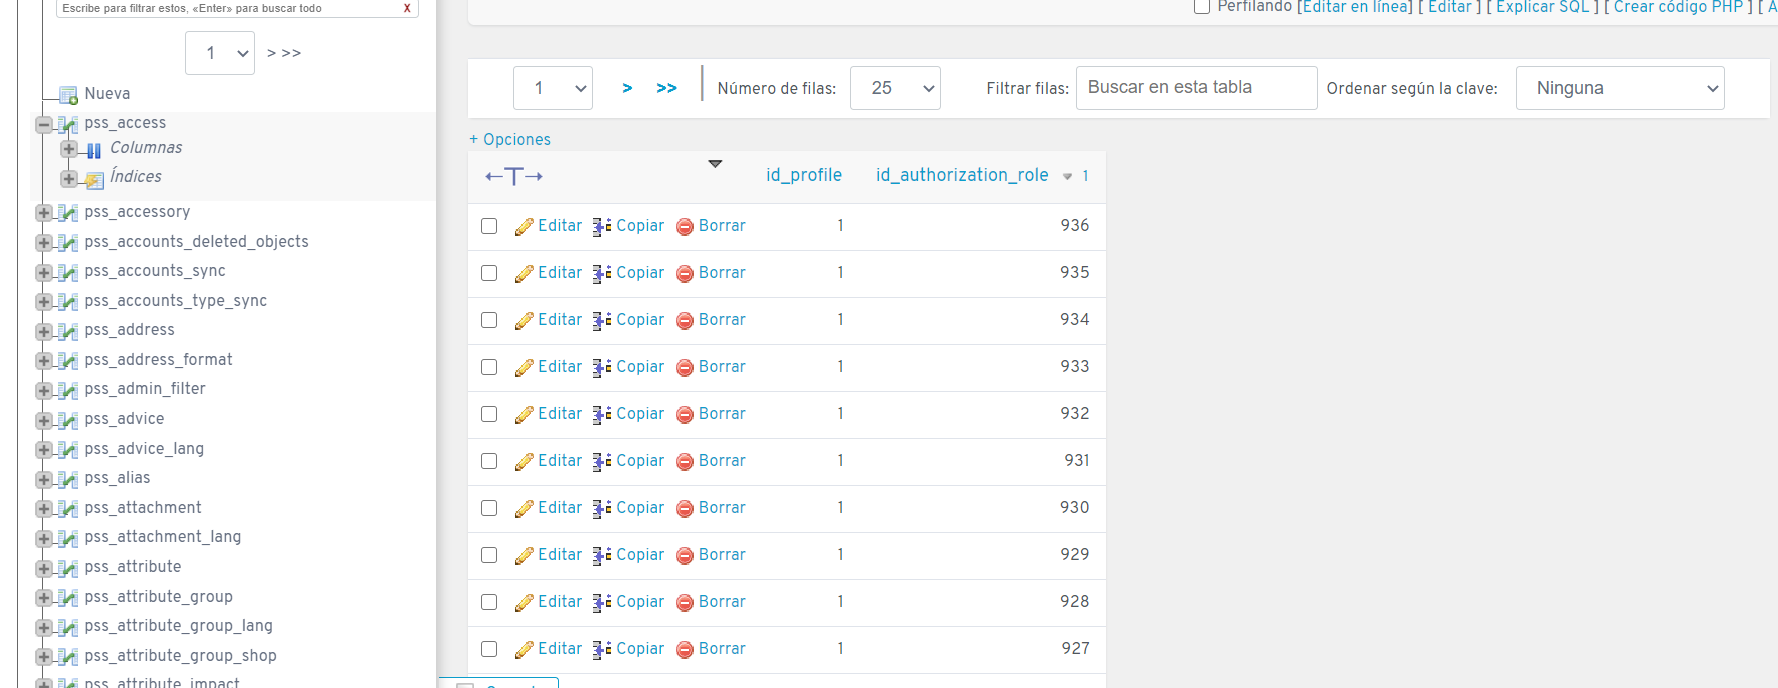Image resolution: width=1778 pixels, height=688 pixels.
Task: Open the Ordenar según la clave dropdown
Action: 1619,88
